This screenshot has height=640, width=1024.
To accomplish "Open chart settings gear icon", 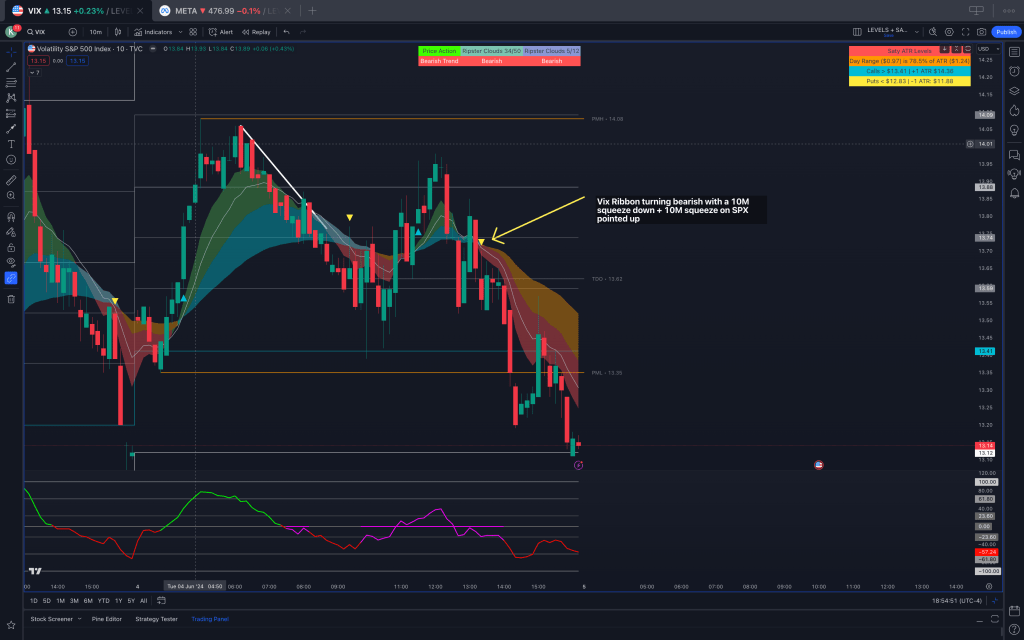I will [948, 32].
